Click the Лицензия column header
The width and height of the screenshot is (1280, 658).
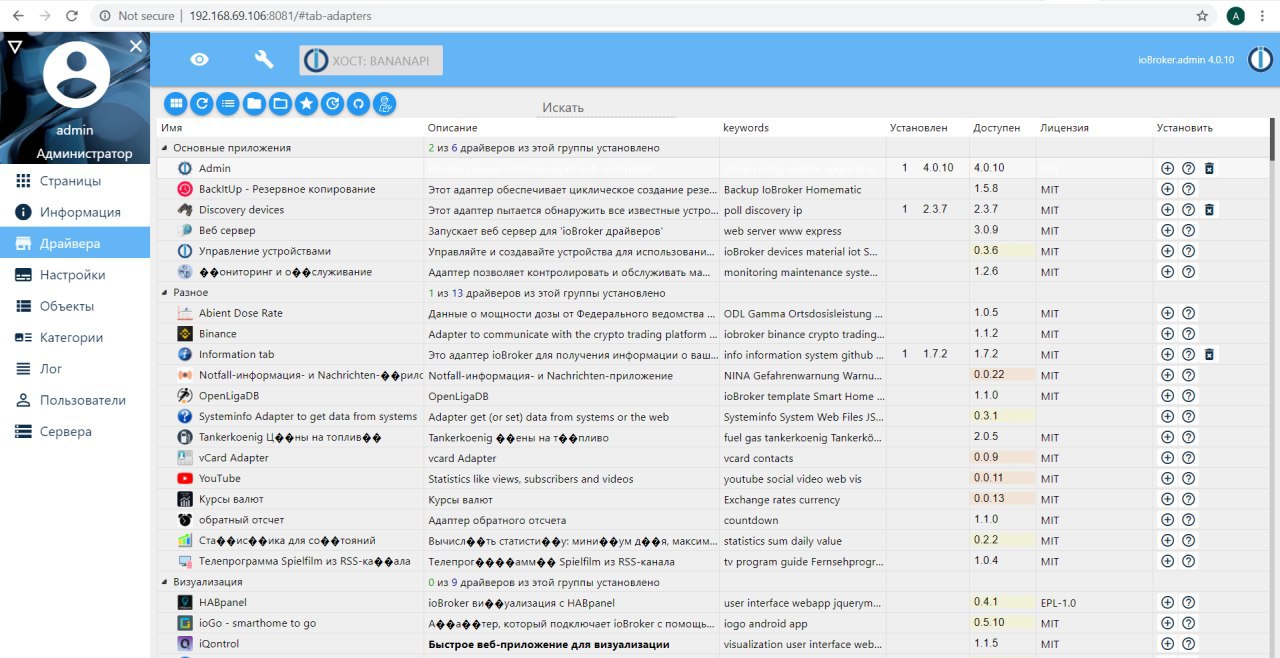point(1064,128)
